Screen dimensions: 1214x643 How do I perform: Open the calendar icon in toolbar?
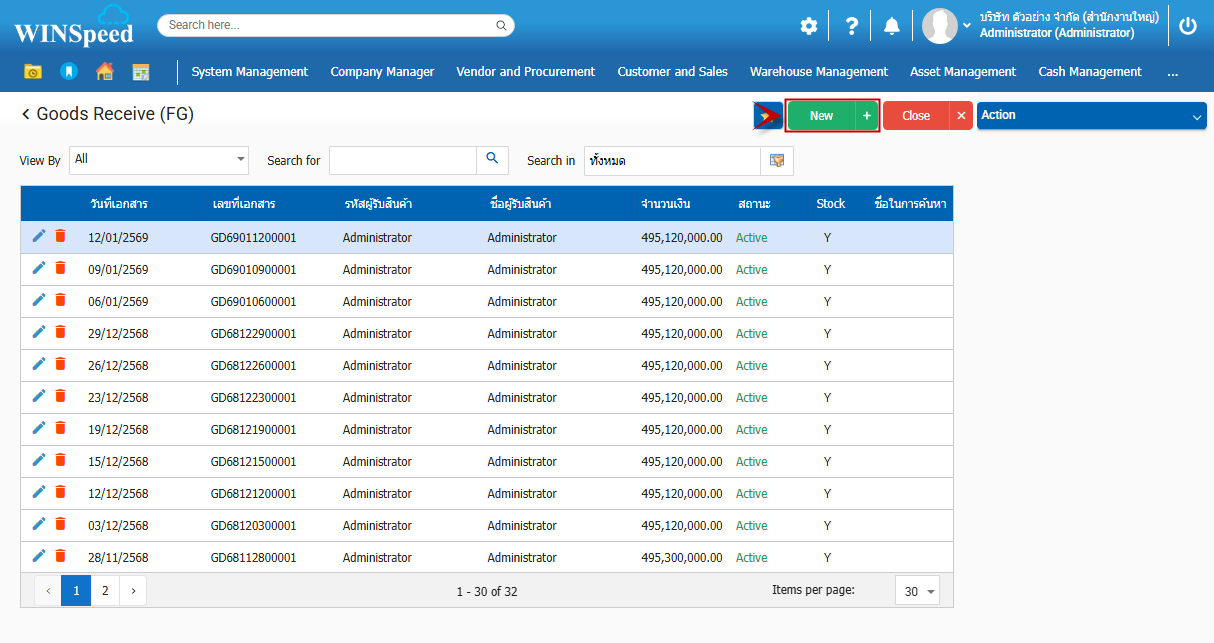pos(140,72)
